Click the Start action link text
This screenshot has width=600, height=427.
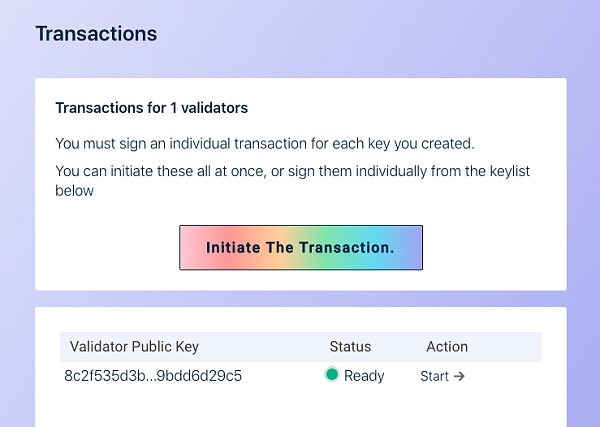tap(435, 377)
